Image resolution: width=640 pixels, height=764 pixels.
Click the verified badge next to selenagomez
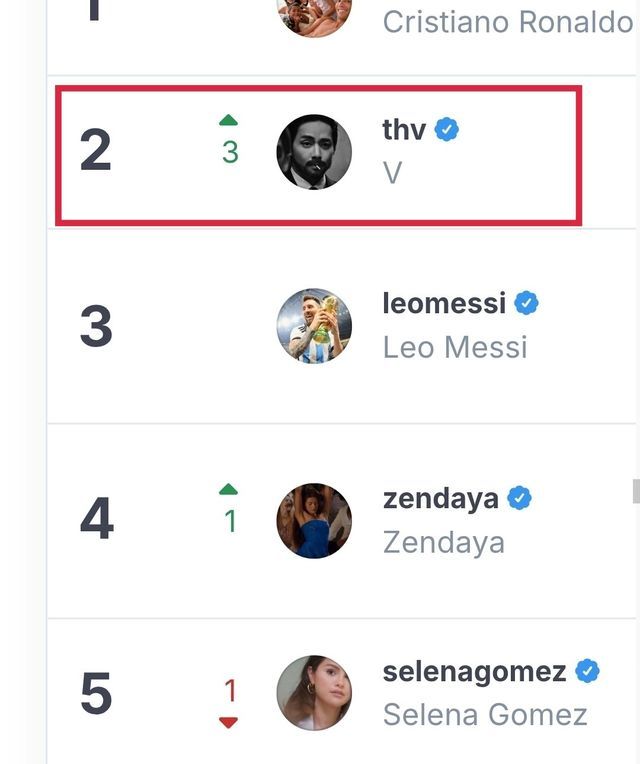(587, 671)
